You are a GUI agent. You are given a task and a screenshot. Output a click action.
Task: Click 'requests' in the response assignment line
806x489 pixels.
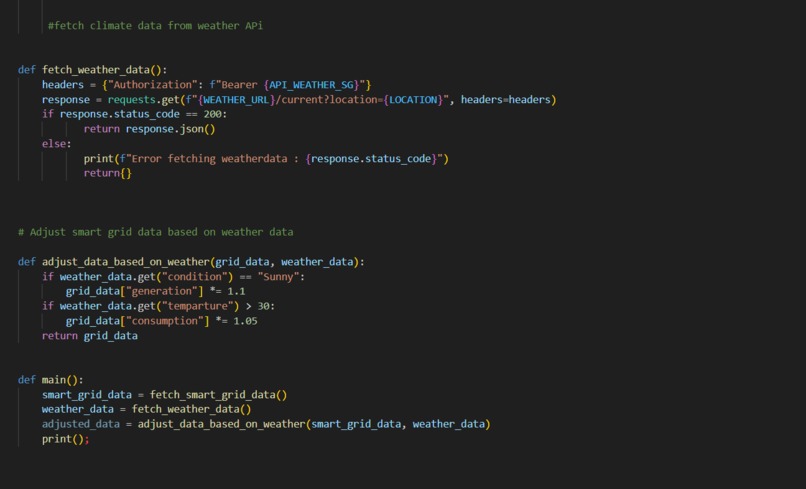[x=132, y=100]
